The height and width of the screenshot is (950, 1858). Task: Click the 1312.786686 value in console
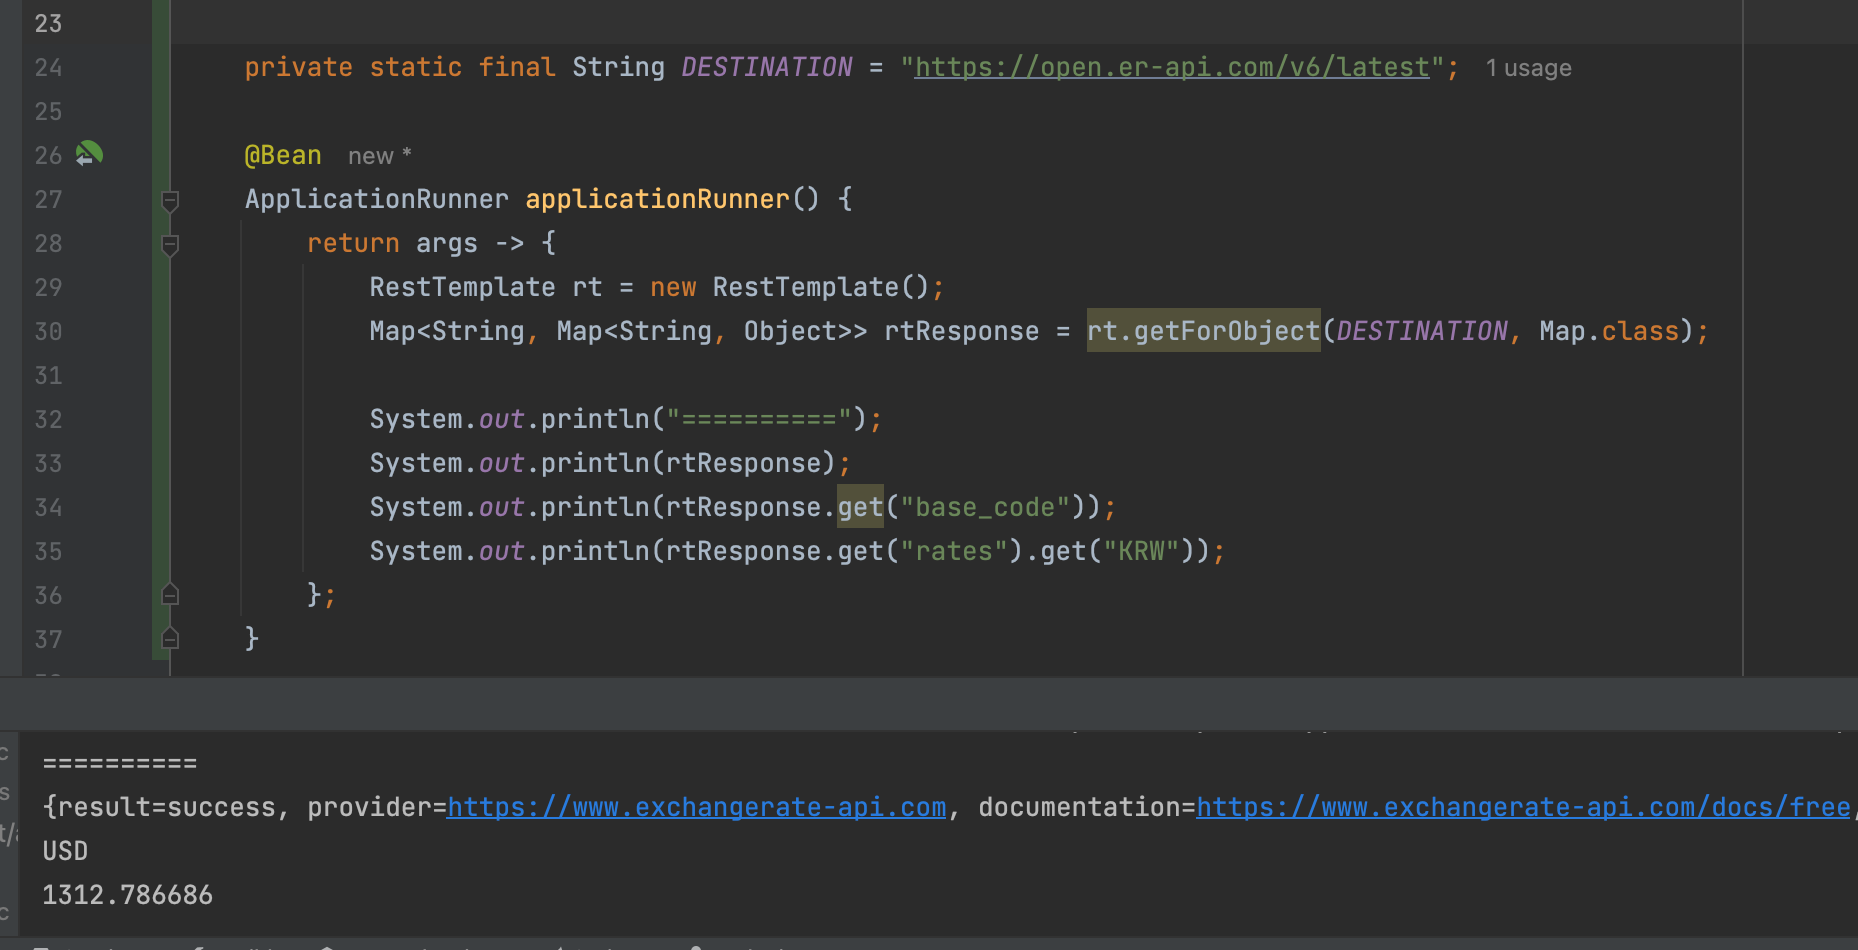(128, 895)
